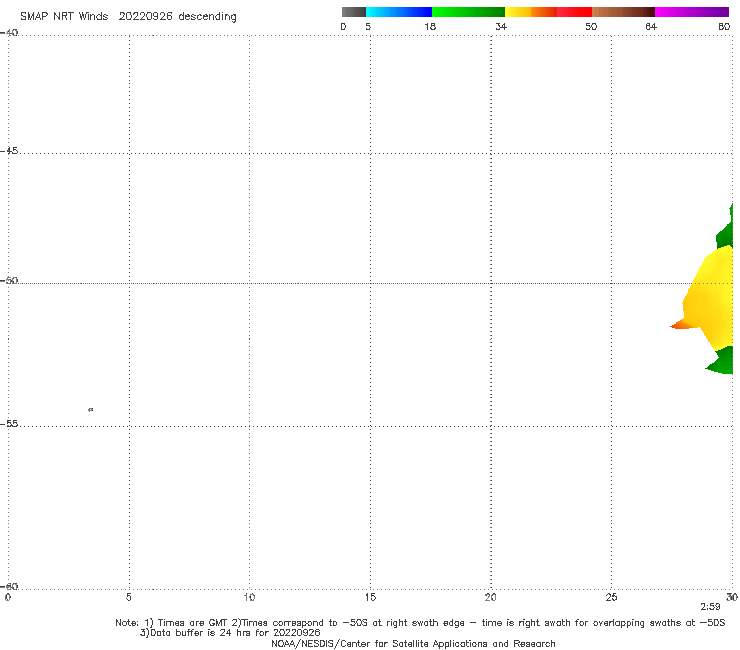Pick the magenta-purple segment of the color bar
Screen dimensions: 740x650
point(692,12)
